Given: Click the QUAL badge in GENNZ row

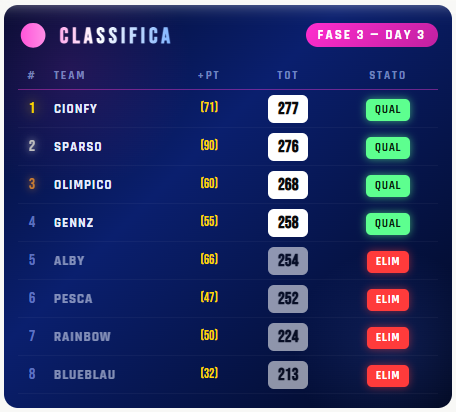Looking at the screenshot, I should point(388,224).
